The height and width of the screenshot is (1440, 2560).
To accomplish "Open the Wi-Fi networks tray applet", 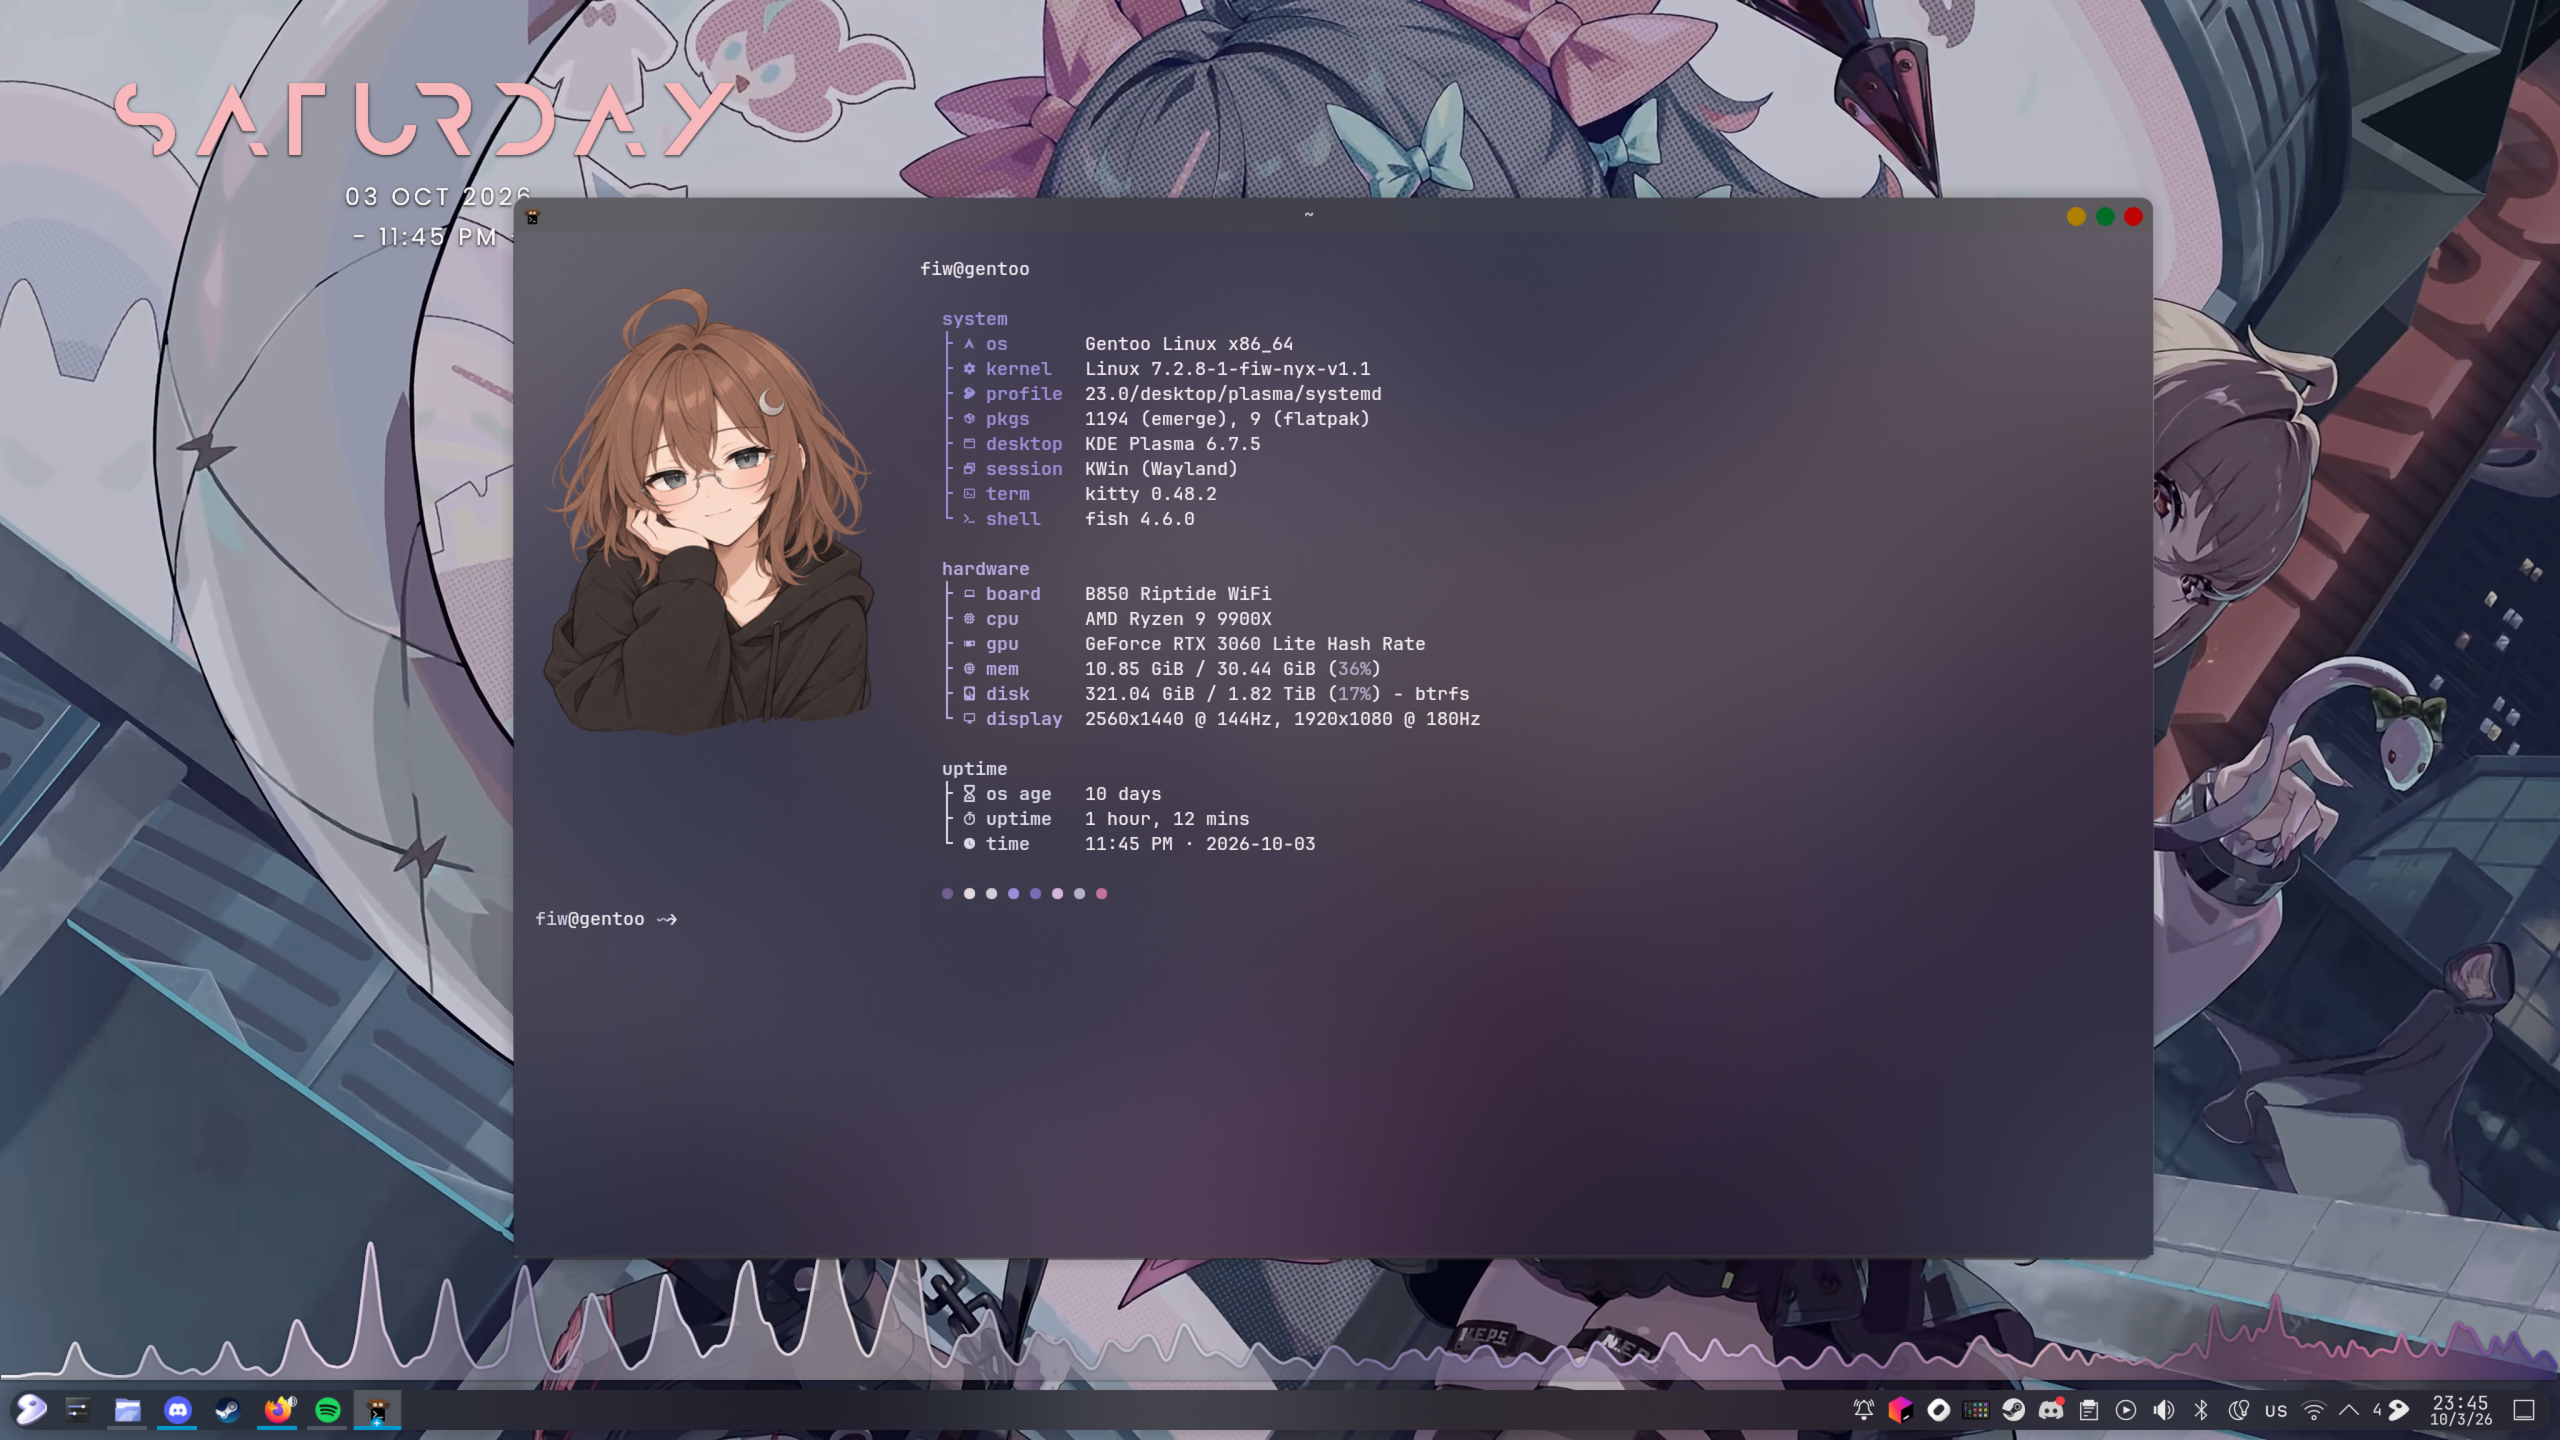I will tap(2313, 1410).
